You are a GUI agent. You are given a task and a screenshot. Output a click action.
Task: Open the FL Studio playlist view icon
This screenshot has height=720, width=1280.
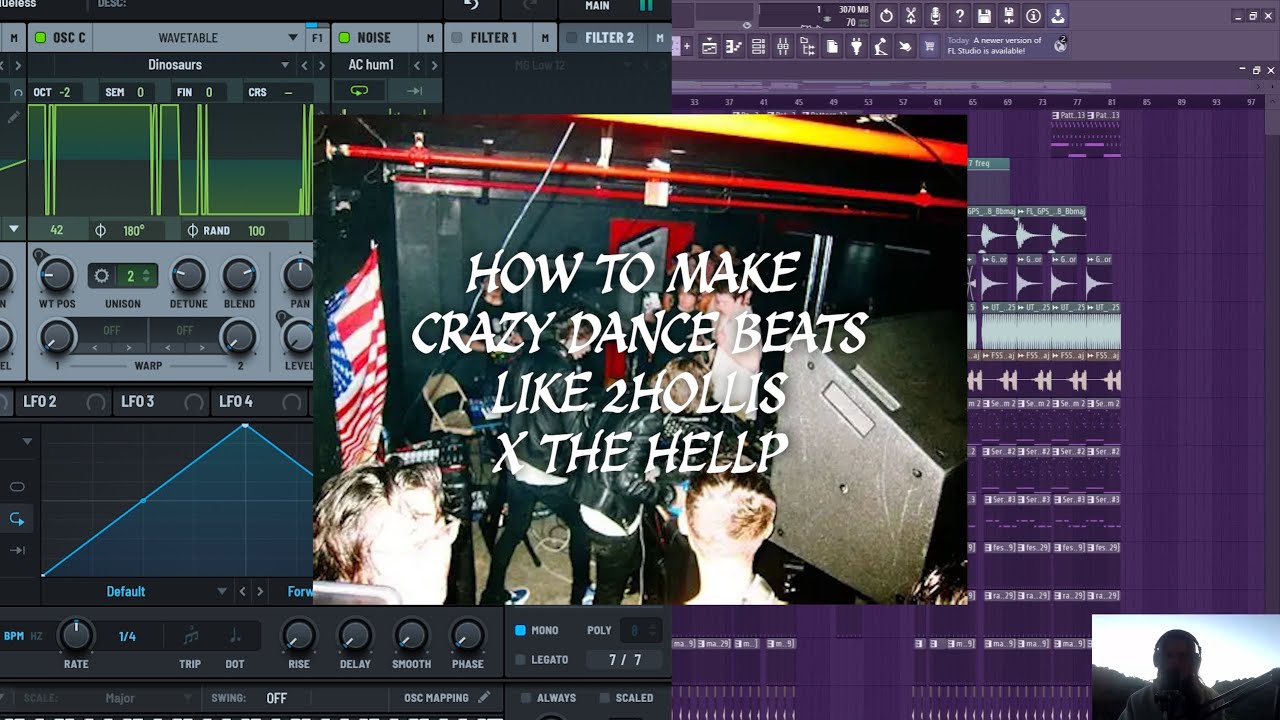[x=710, y=46]
